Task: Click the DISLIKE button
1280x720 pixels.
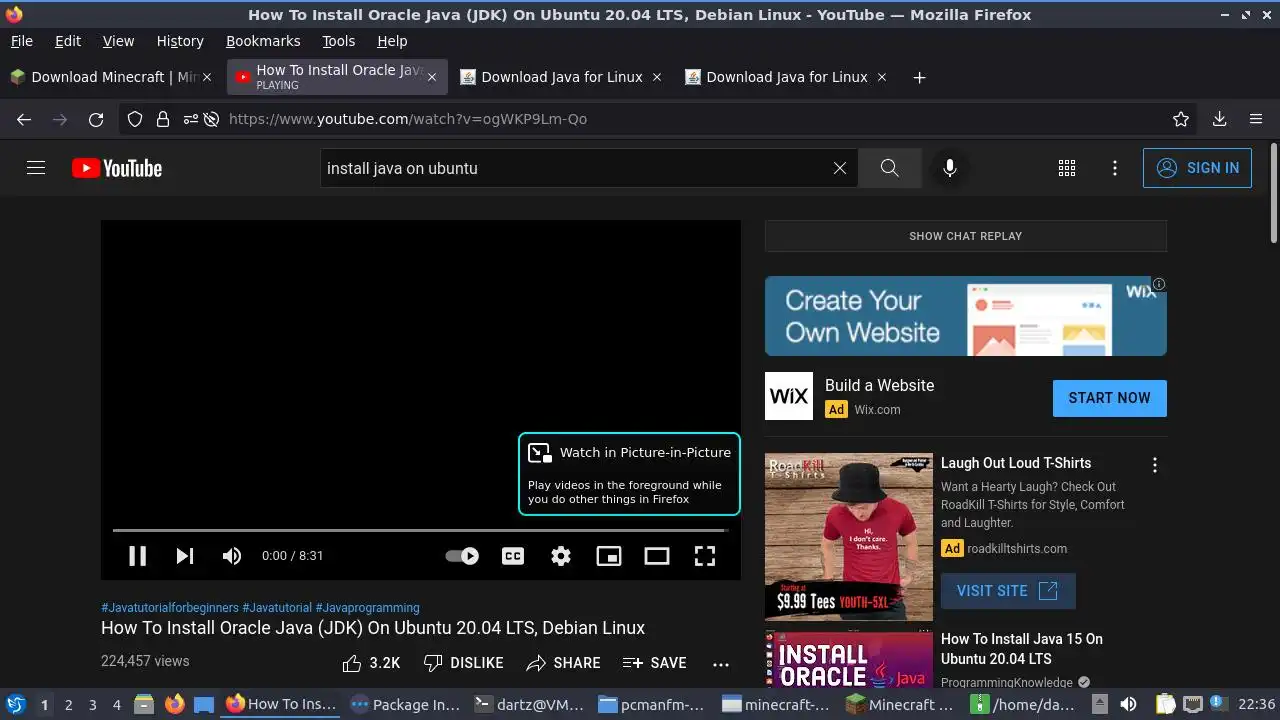Action: point(463,663)
